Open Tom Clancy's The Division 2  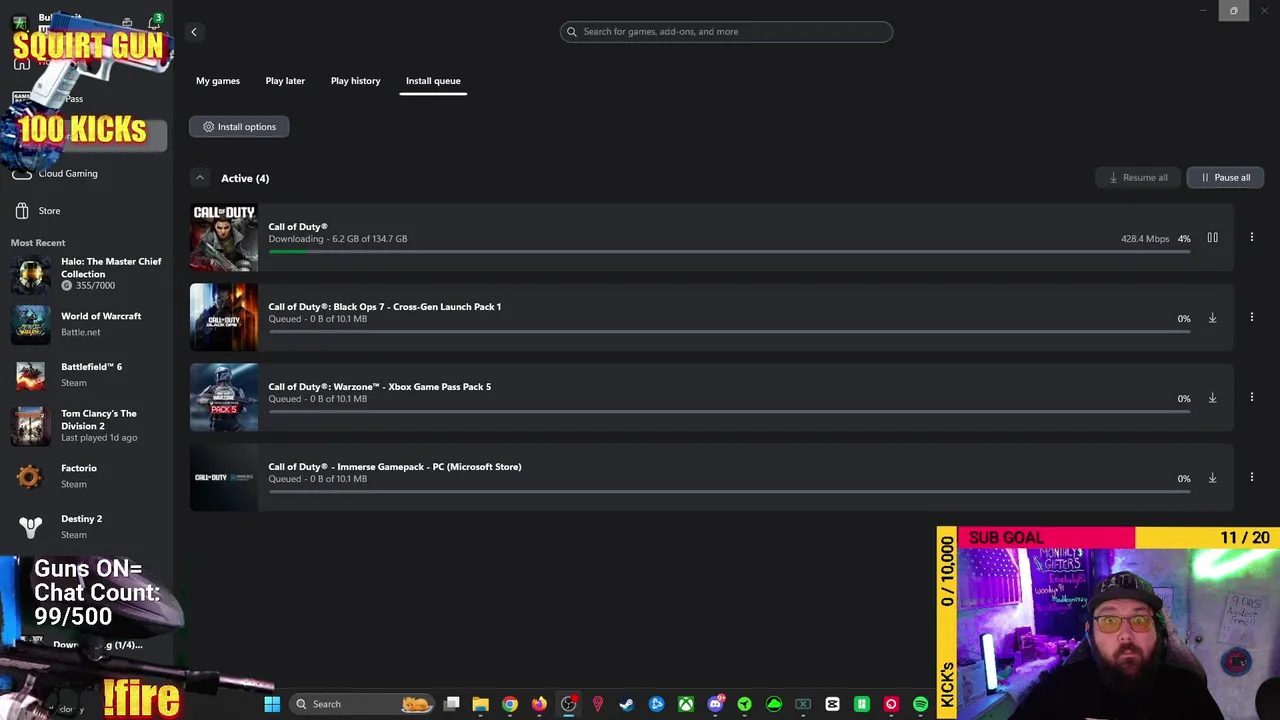coord(88,425)
